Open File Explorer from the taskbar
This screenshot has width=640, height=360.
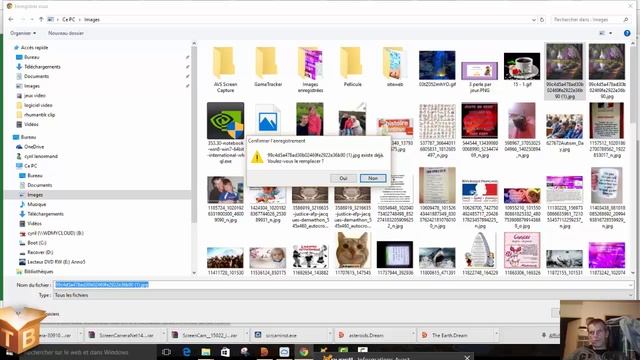(x=206, y=352)
